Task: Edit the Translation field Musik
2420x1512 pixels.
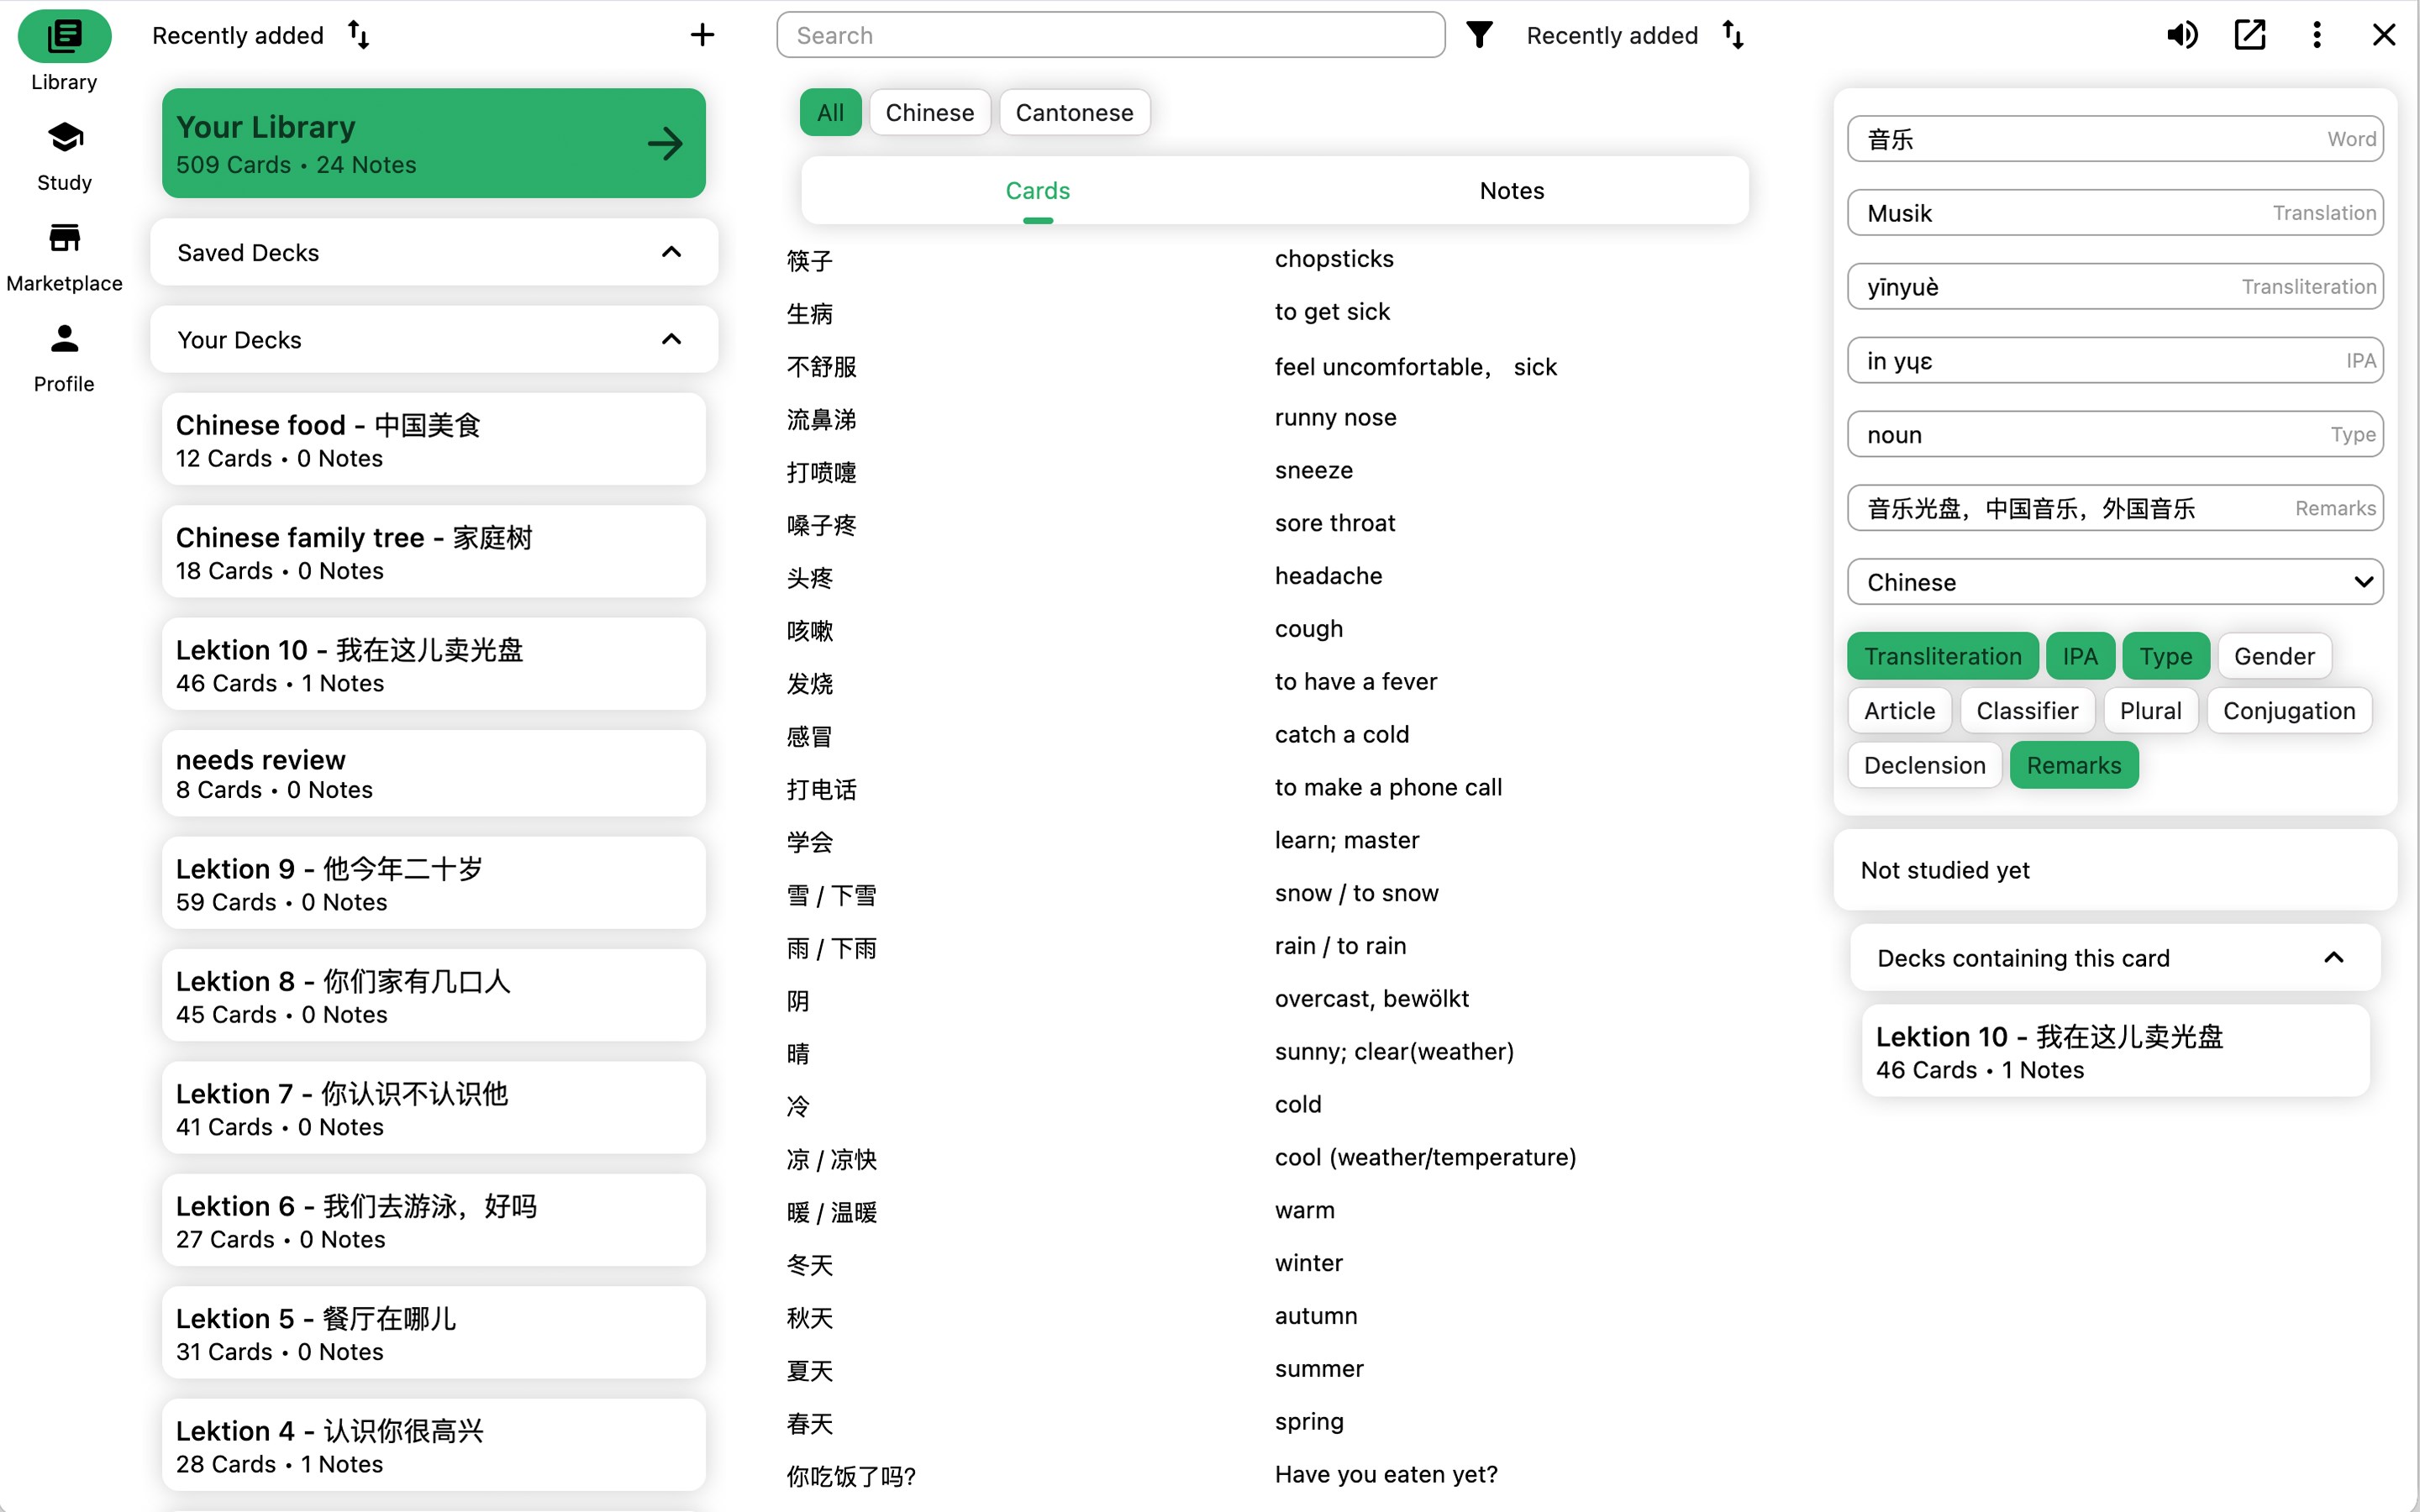Action: click(2115, 213)
